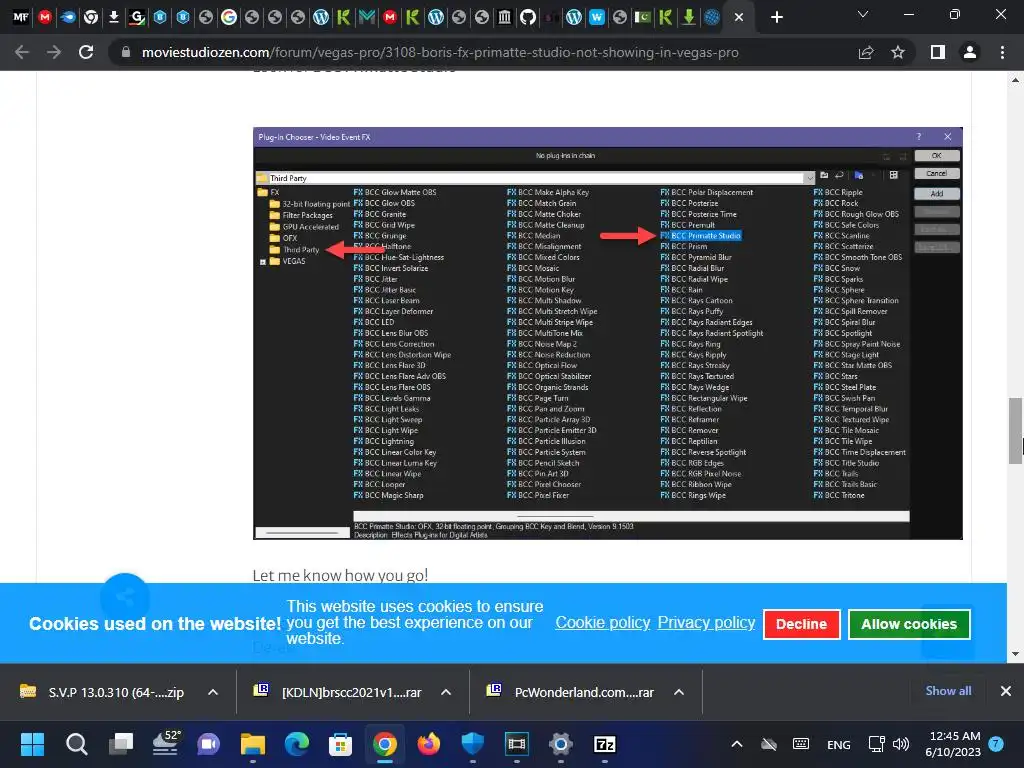This screenshot has height=768, width=1024.
Task: Switch to Firefox on the taskbar
Action: click(x=428, y=744)
